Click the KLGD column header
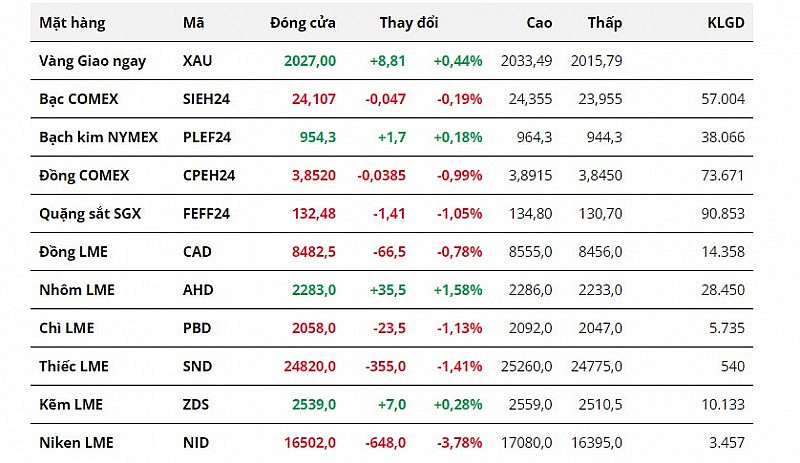Viewport: 800px width, 463px height. click(725, 22)
